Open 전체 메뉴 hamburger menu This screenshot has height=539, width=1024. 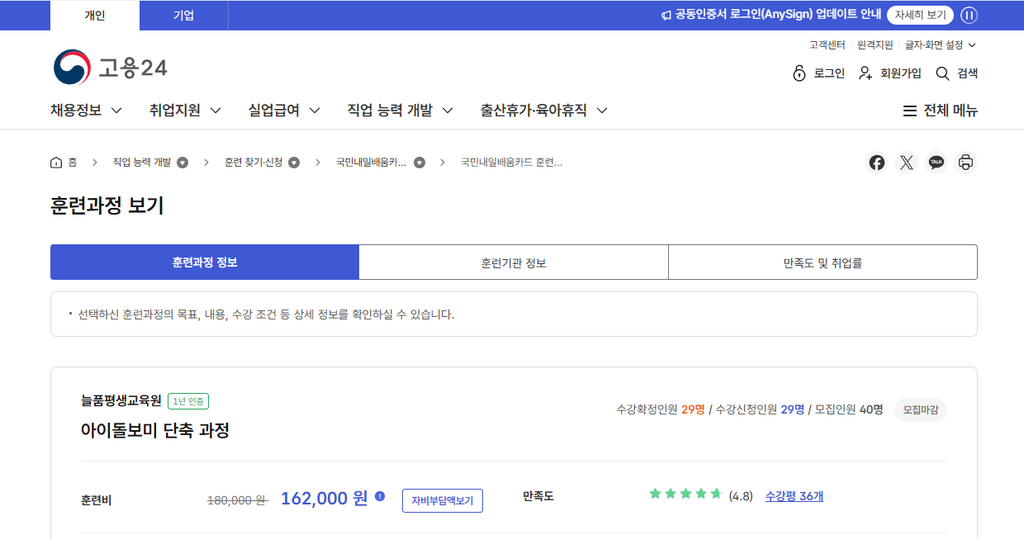click(x=940, y=110)
